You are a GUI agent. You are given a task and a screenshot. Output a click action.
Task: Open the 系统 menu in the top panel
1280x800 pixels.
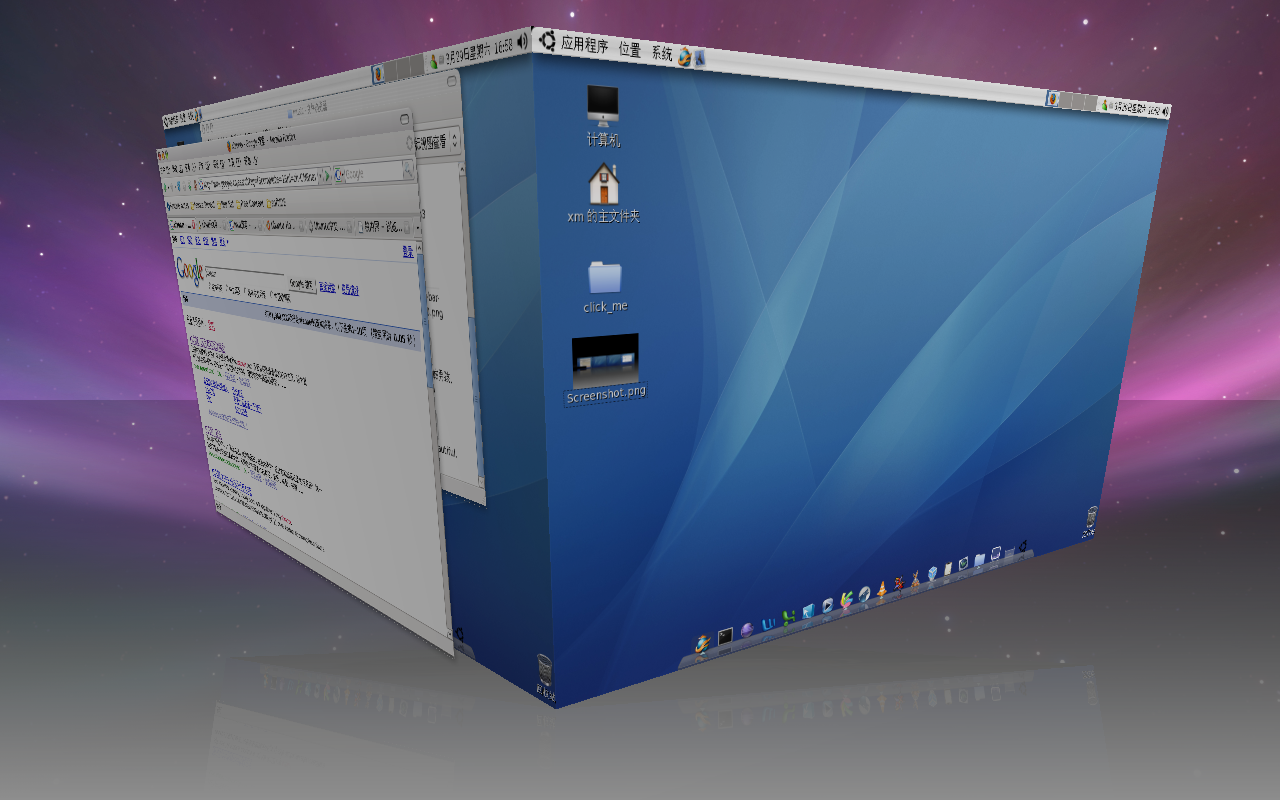662,53
